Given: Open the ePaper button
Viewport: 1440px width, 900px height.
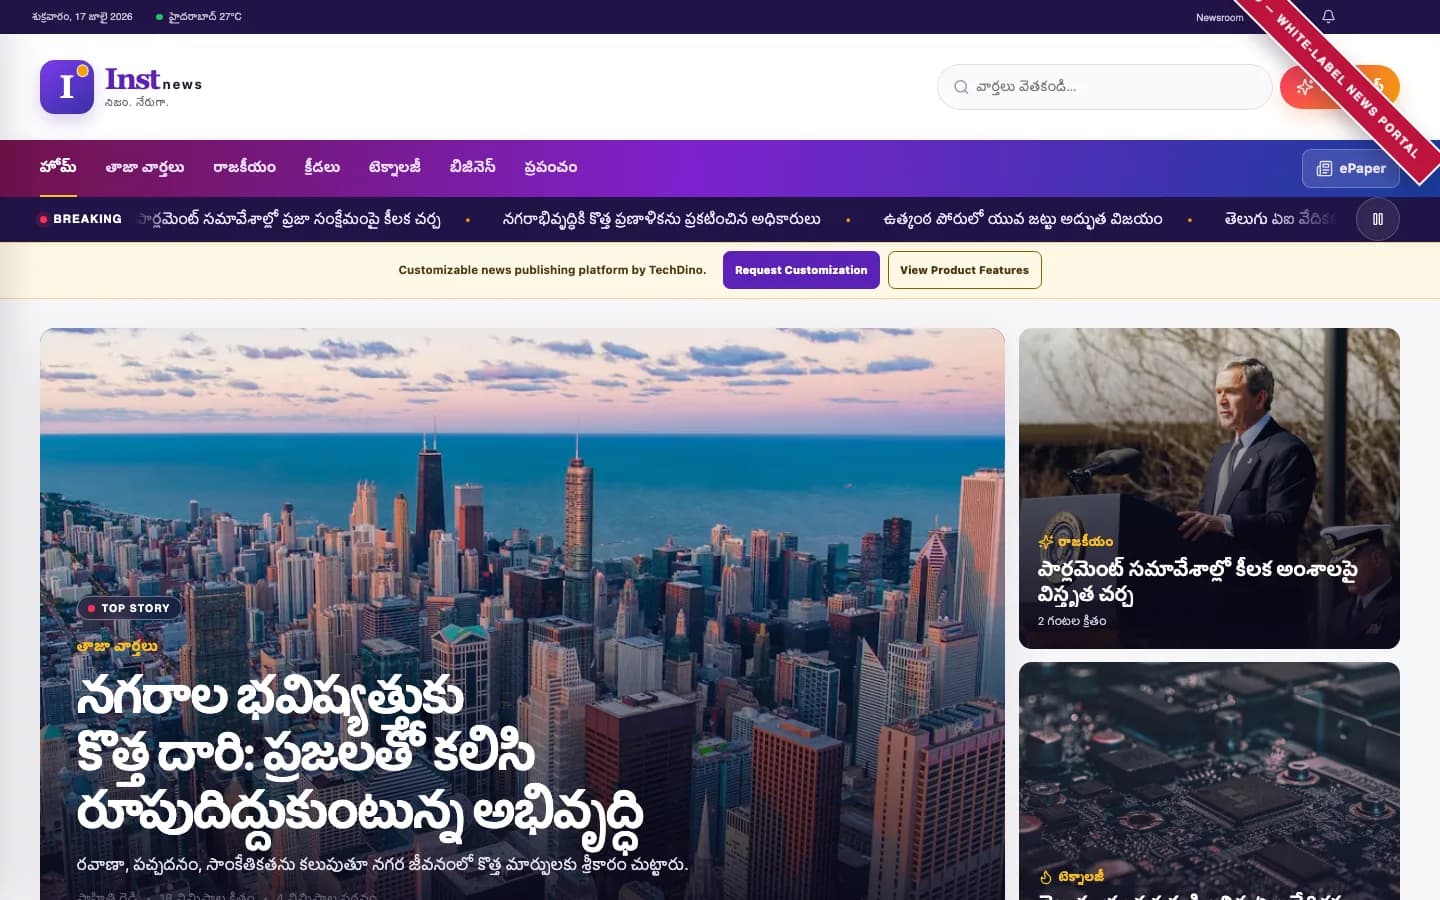Looking at the screenshot, I should tap(1351, 168).
